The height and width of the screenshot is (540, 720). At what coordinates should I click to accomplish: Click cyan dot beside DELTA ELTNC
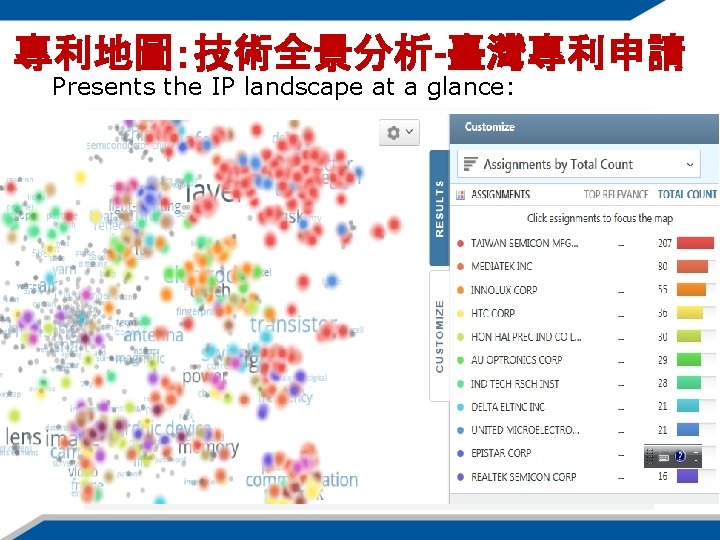coord(461,407)
